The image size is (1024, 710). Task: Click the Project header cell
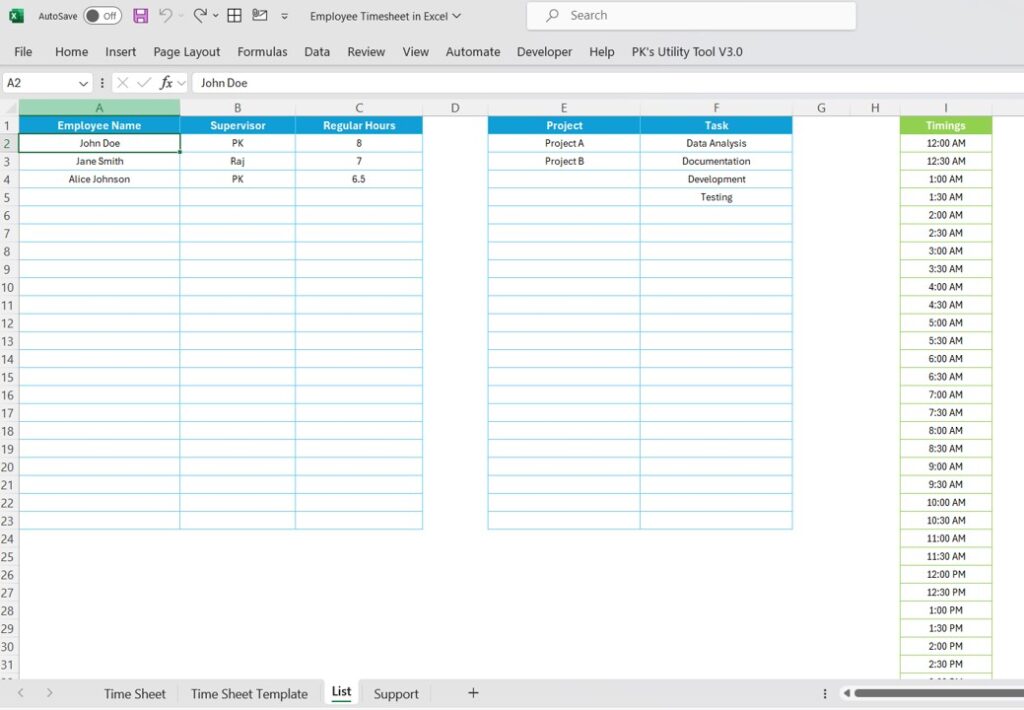pos(564,125)
